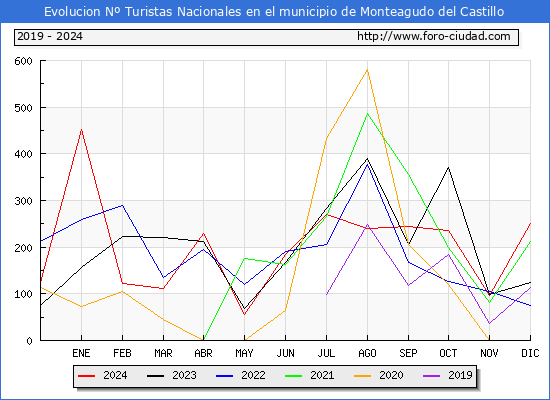This screenshot has width=550, height=400.
Task: Click the FEB month axis label
Action: click(x=122, y=353)
